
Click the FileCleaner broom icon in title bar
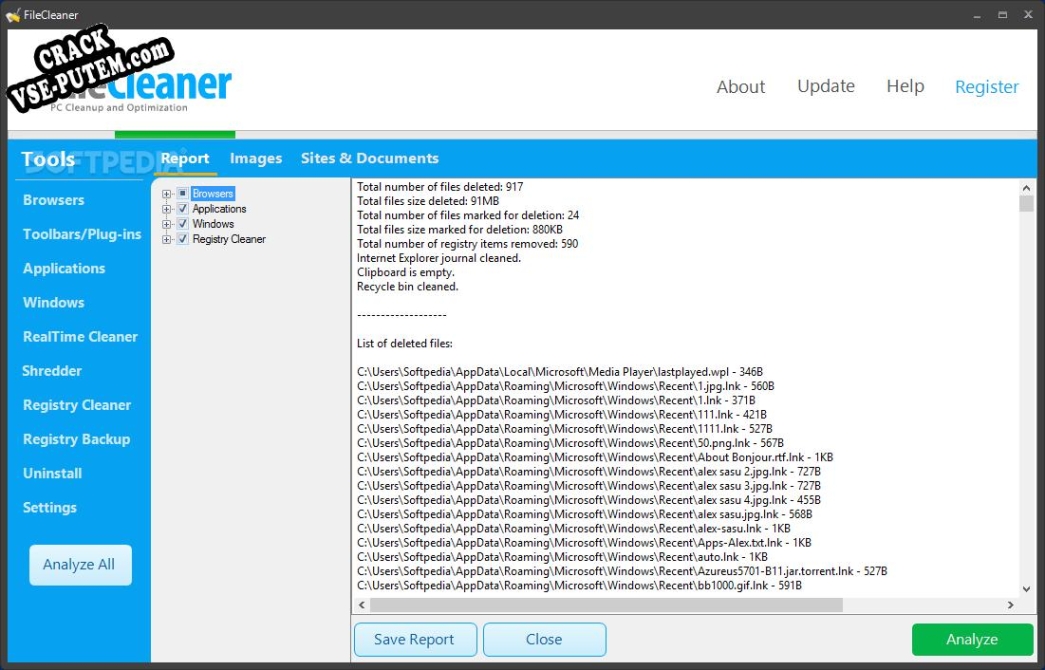pos(13,15)
